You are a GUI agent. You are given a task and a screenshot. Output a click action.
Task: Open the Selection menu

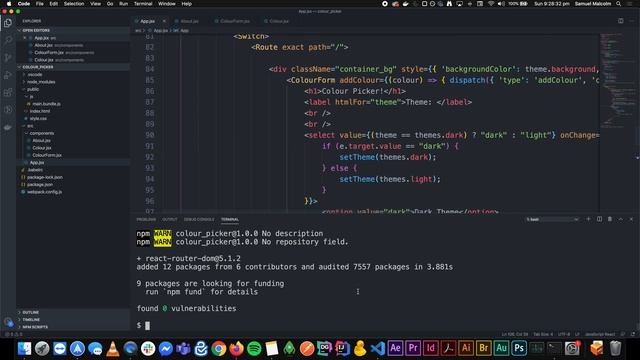coord(74,4)
